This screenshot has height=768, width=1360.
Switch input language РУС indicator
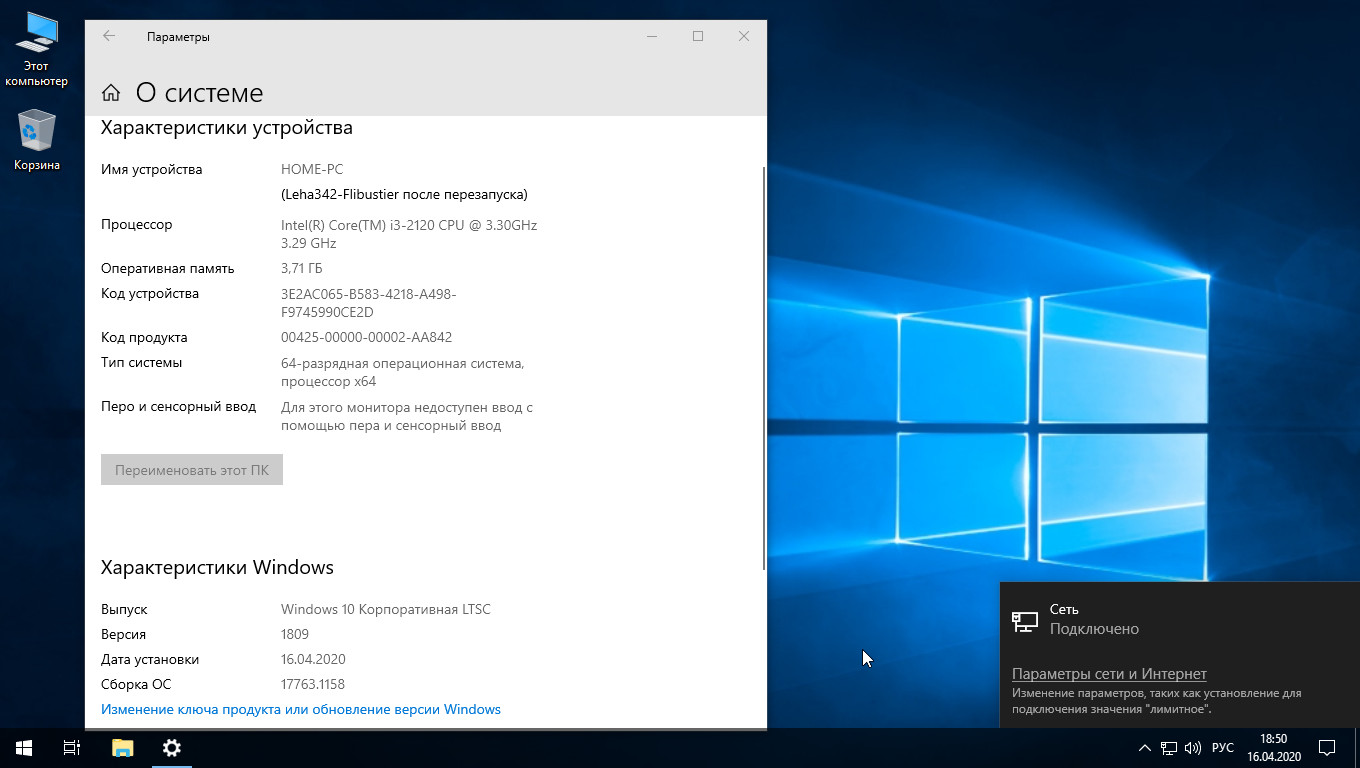point(1222,748)
